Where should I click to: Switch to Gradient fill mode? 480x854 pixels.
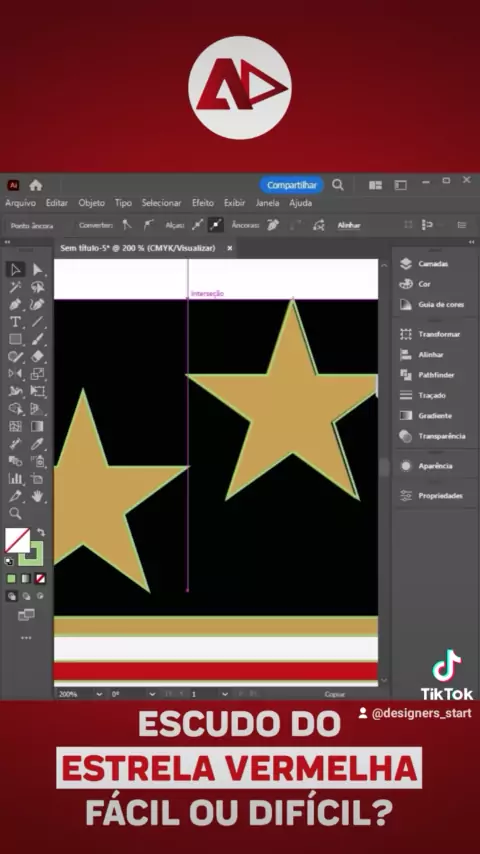coord(26,578)
